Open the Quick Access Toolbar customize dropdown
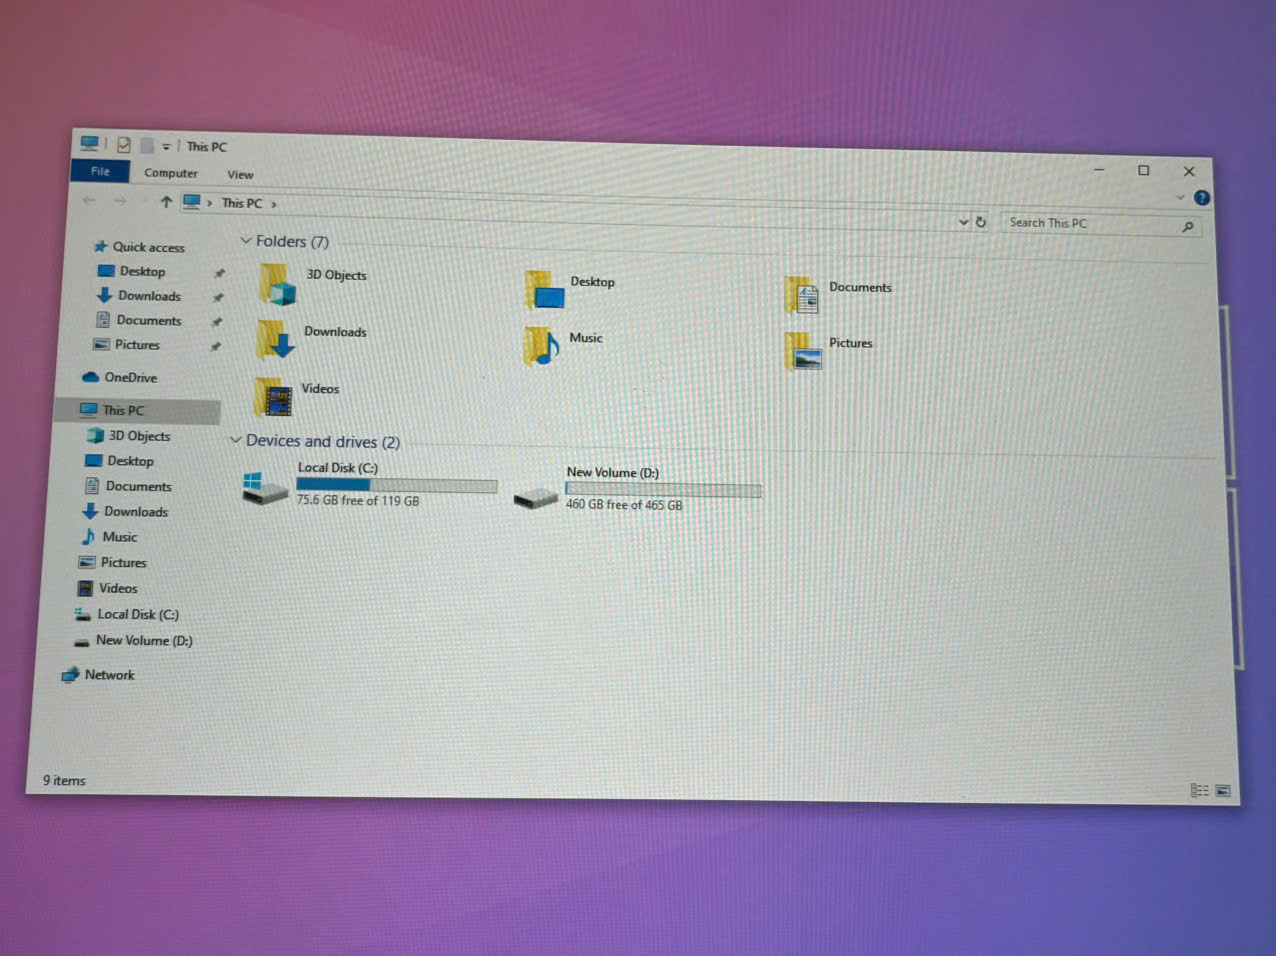Viewport: 1276px width, 956px height. 166,146
